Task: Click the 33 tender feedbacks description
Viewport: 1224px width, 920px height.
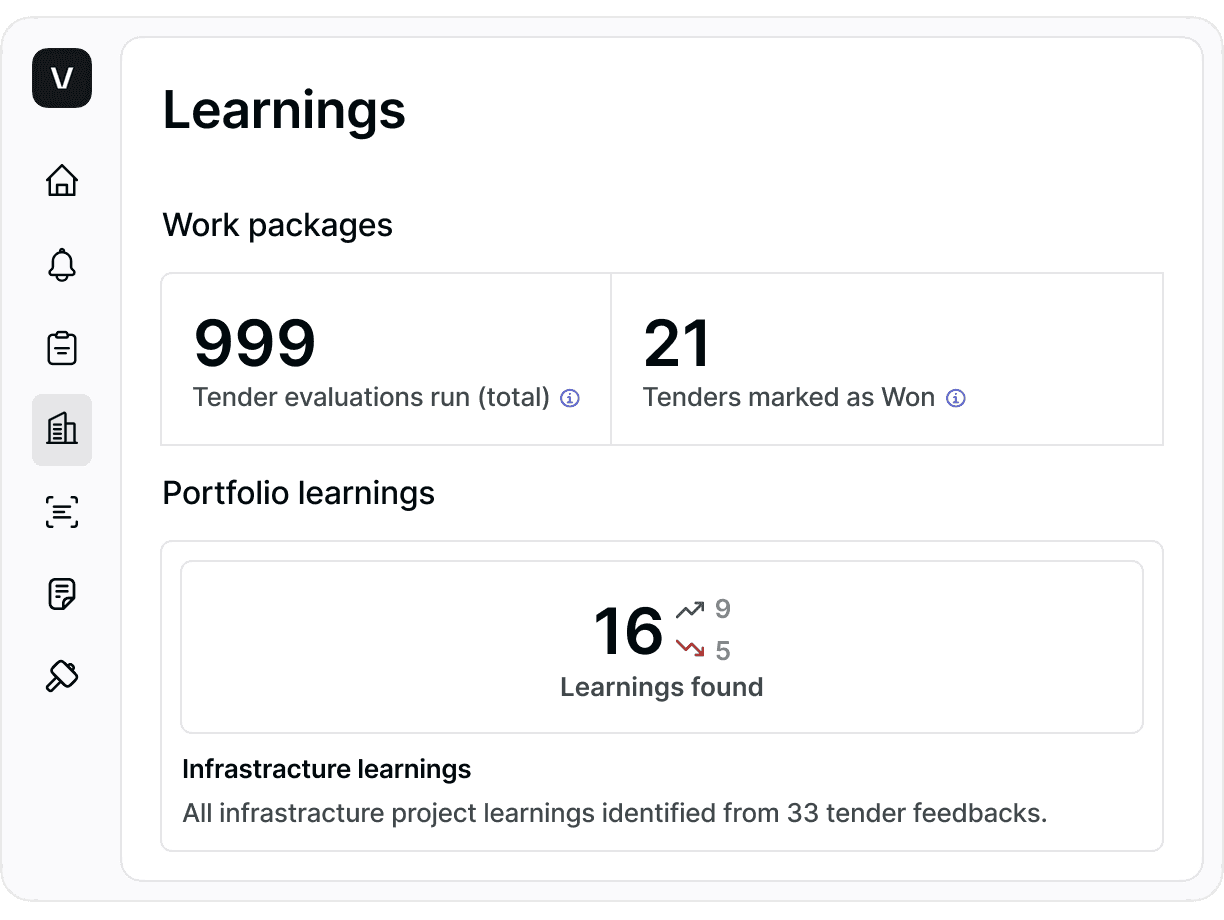Action: (615, 813)
